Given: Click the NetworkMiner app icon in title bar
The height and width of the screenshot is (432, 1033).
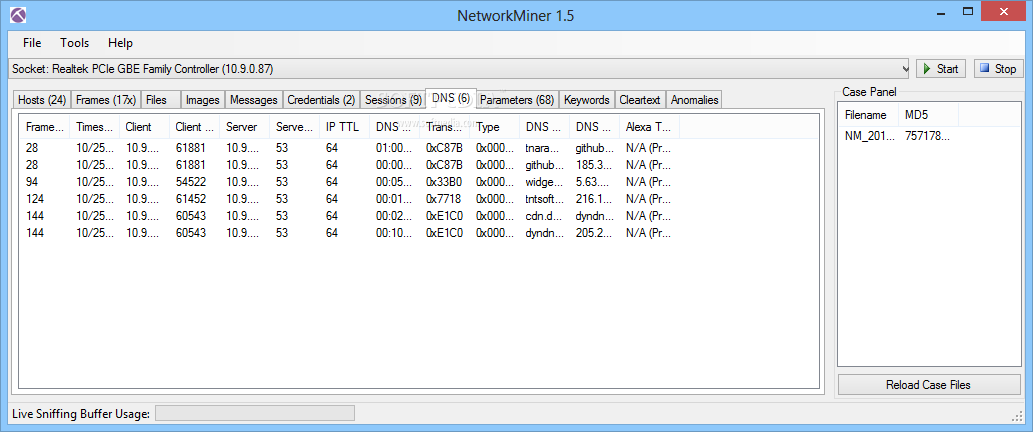Looking at the screenshot, I should coord(19,14).
